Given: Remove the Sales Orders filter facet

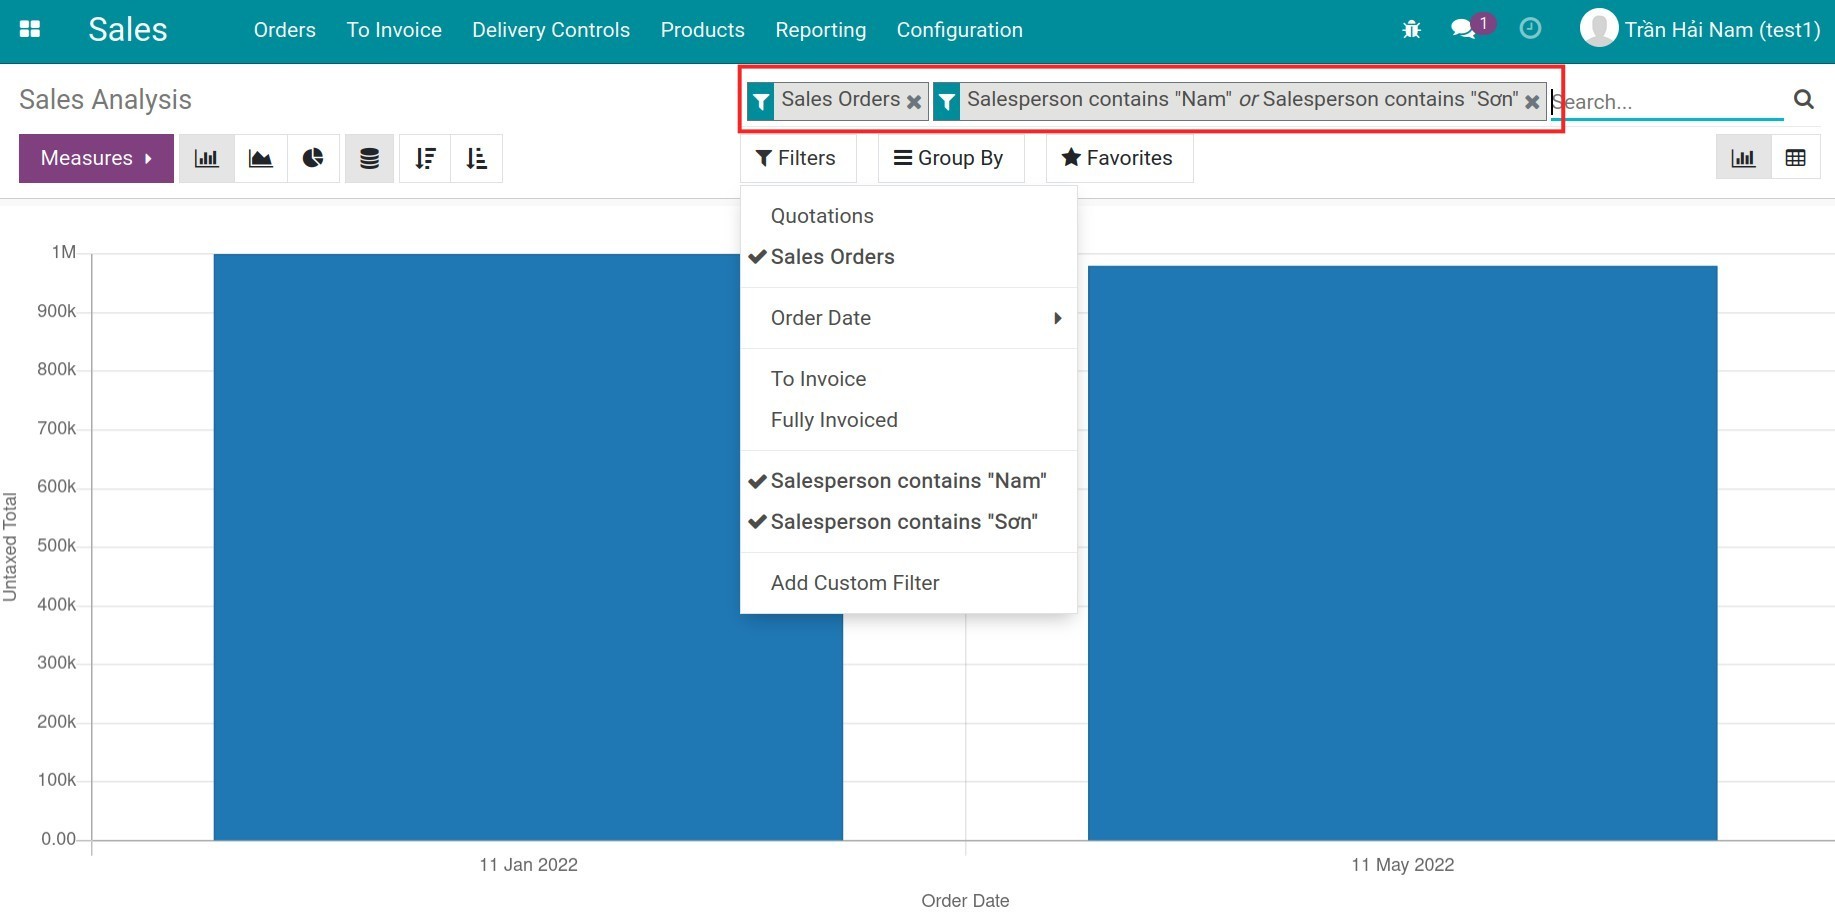Looking at the screenshot, I should pos(914,102).
